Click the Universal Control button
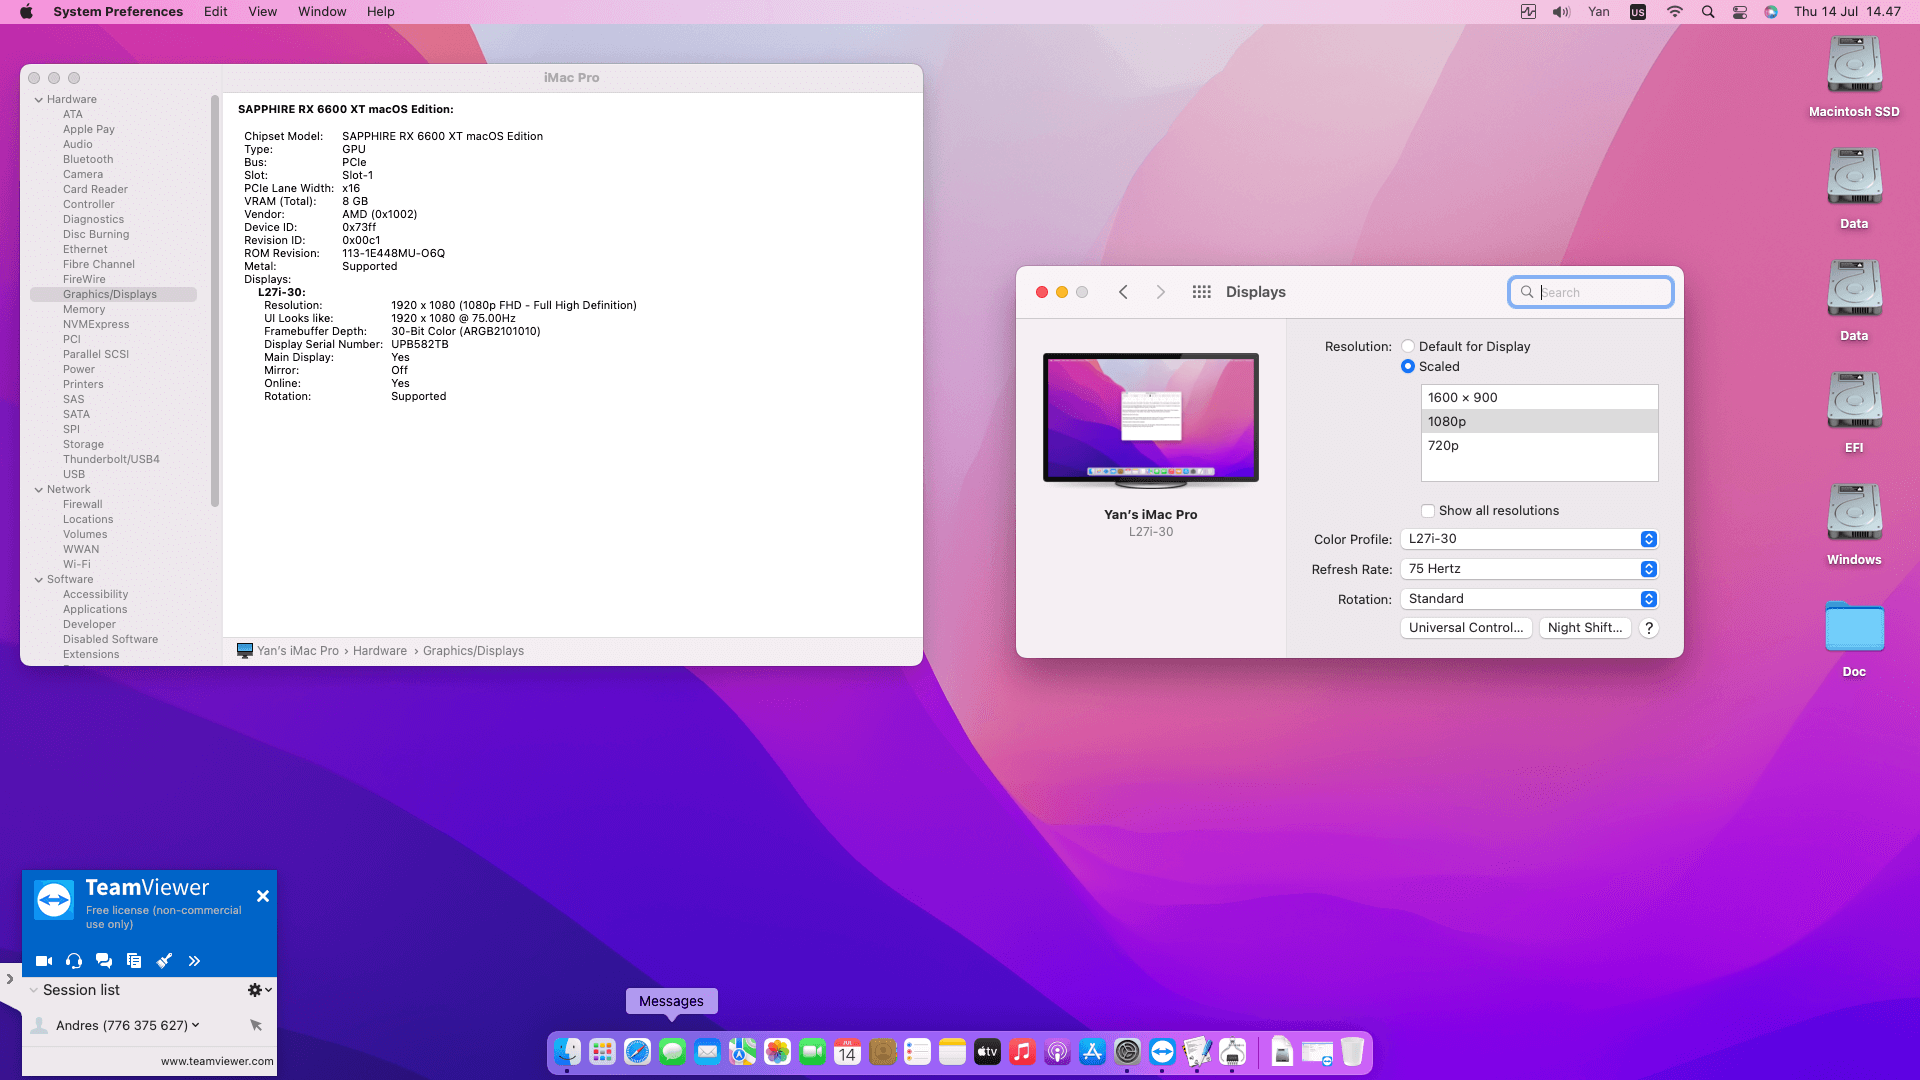Screen dimensions: 1920x1080 point(1466,628)
